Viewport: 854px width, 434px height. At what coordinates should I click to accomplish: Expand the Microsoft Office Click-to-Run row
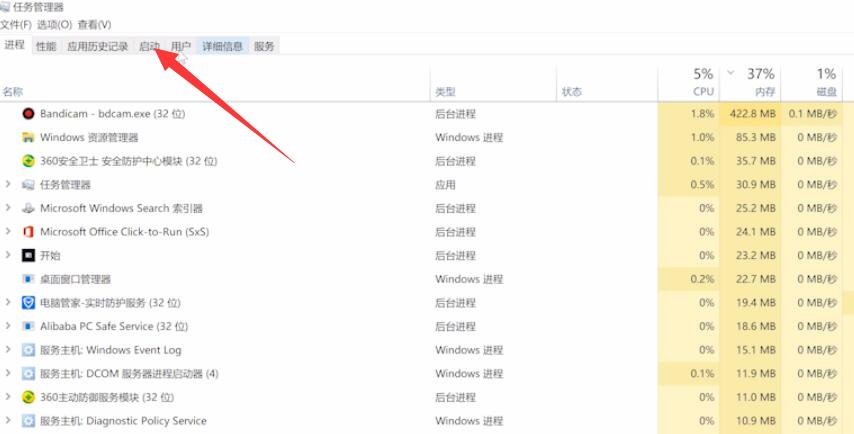click(x=8, y=231)
